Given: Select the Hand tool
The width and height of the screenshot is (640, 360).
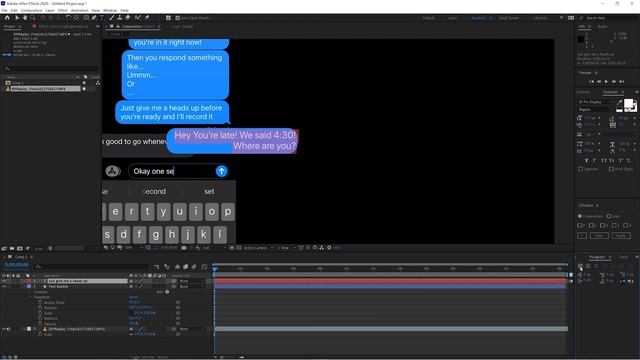Looking at the screenshot, I should pos(25,18).
